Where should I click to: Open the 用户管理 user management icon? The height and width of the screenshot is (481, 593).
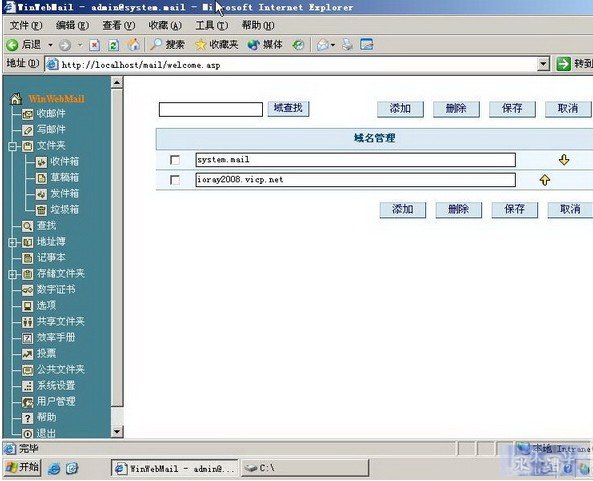point(28,402)
